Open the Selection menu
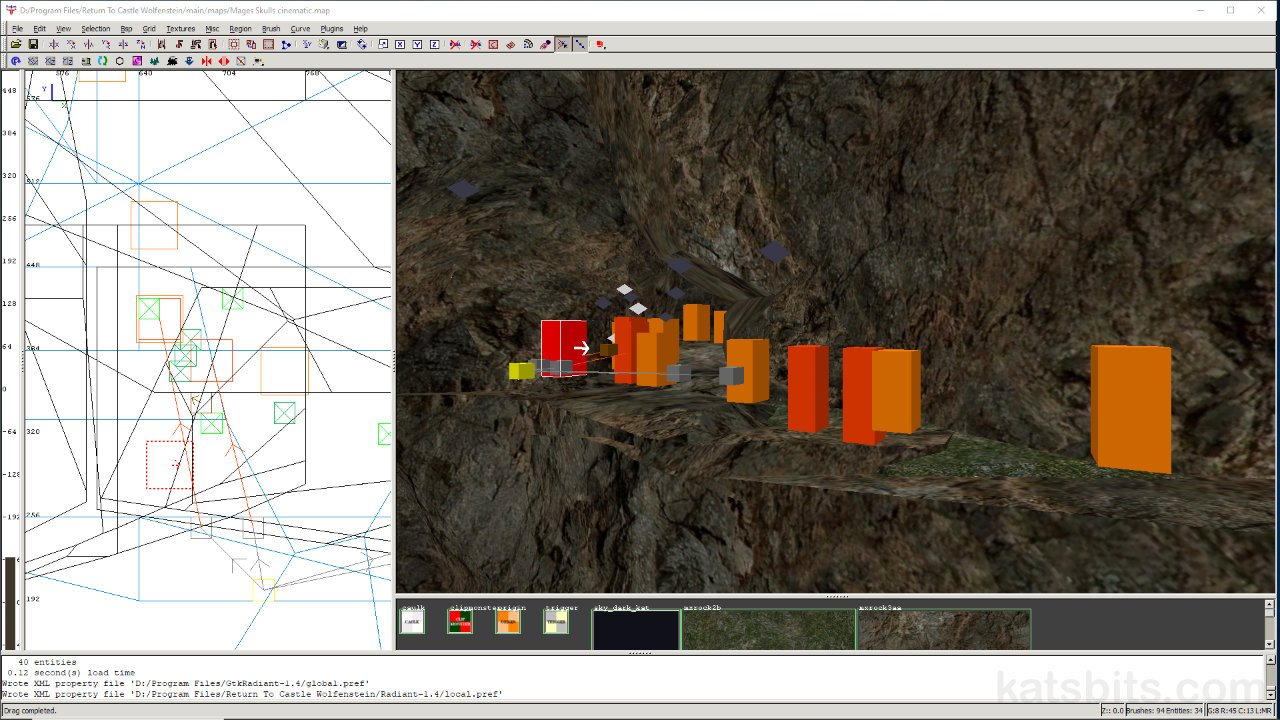 click(x=96, y=29)
